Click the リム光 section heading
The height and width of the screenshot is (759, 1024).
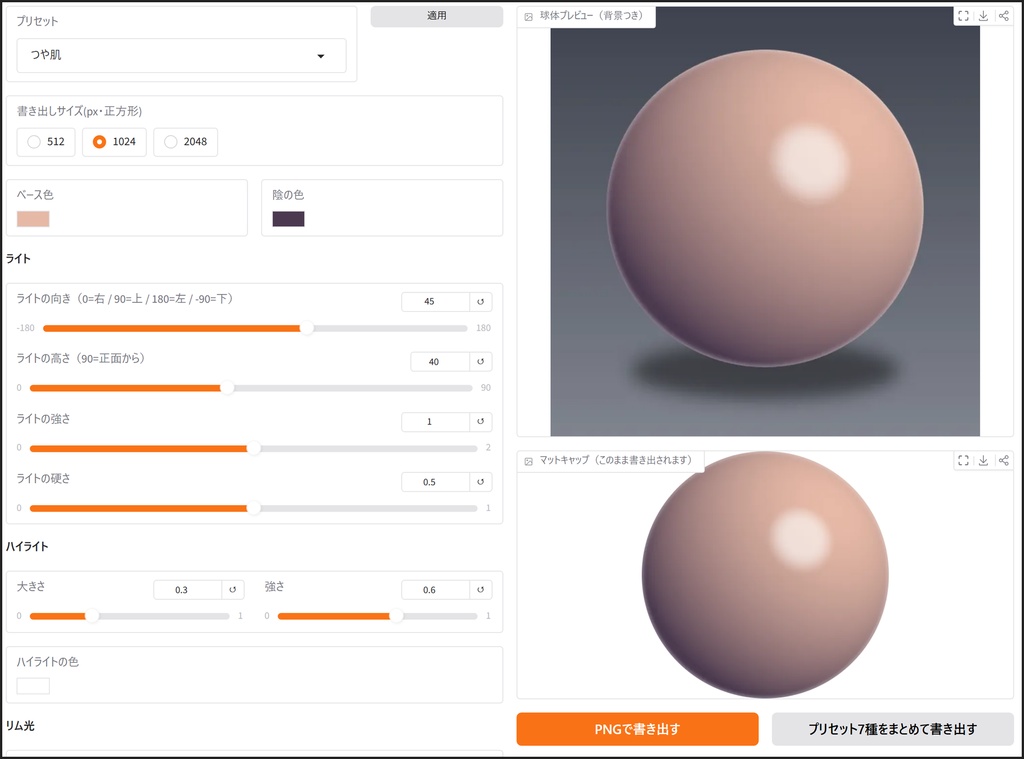point(20,726)
